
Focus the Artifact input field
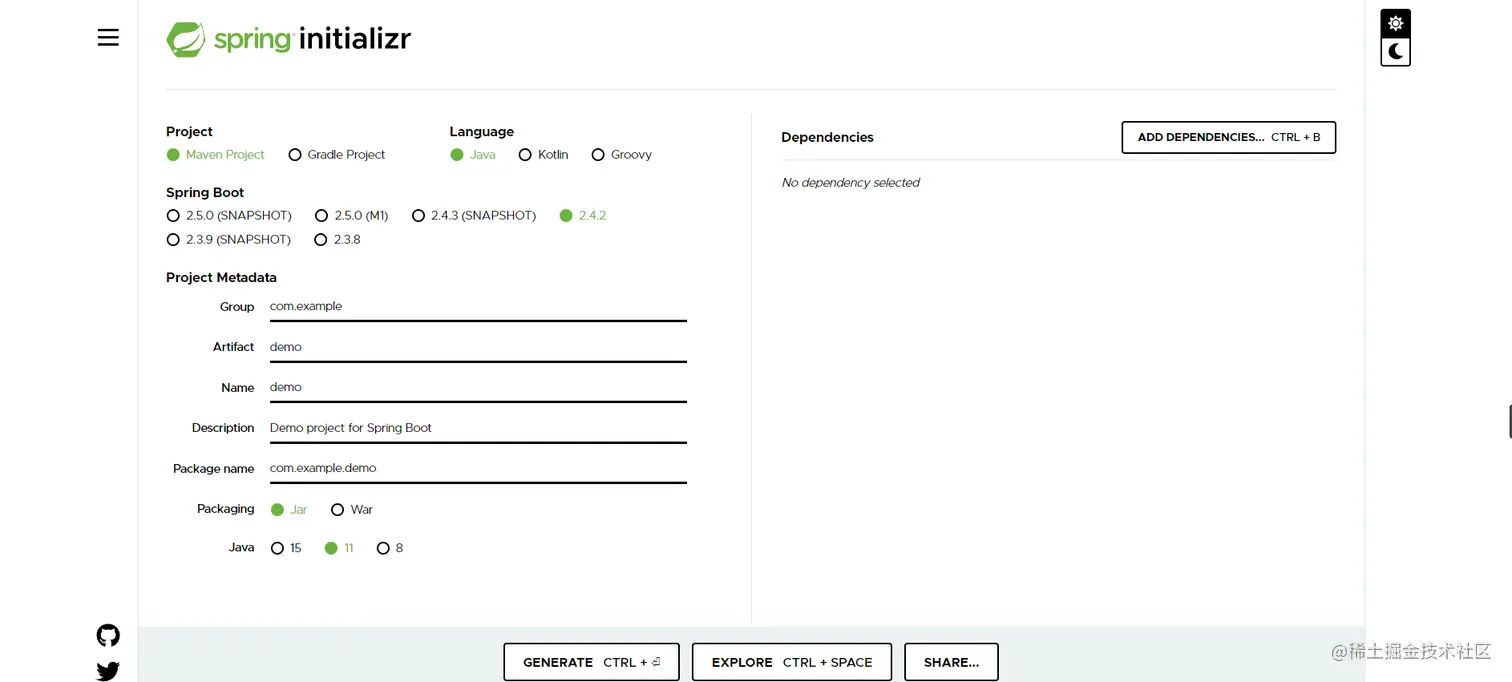(478, 347)
